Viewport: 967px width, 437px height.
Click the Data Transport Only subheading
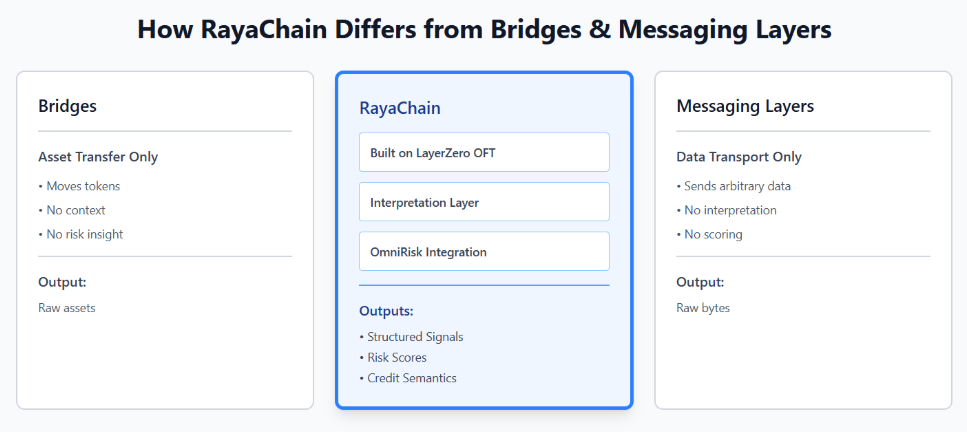739,157
